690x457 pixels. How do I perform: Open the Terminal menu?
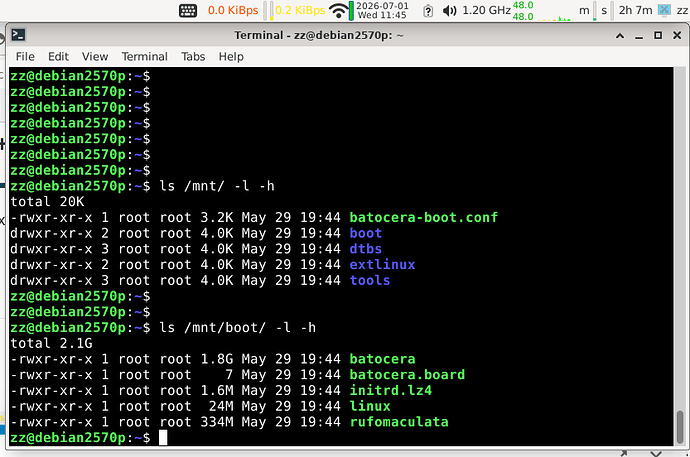click(x=144, y=57)
